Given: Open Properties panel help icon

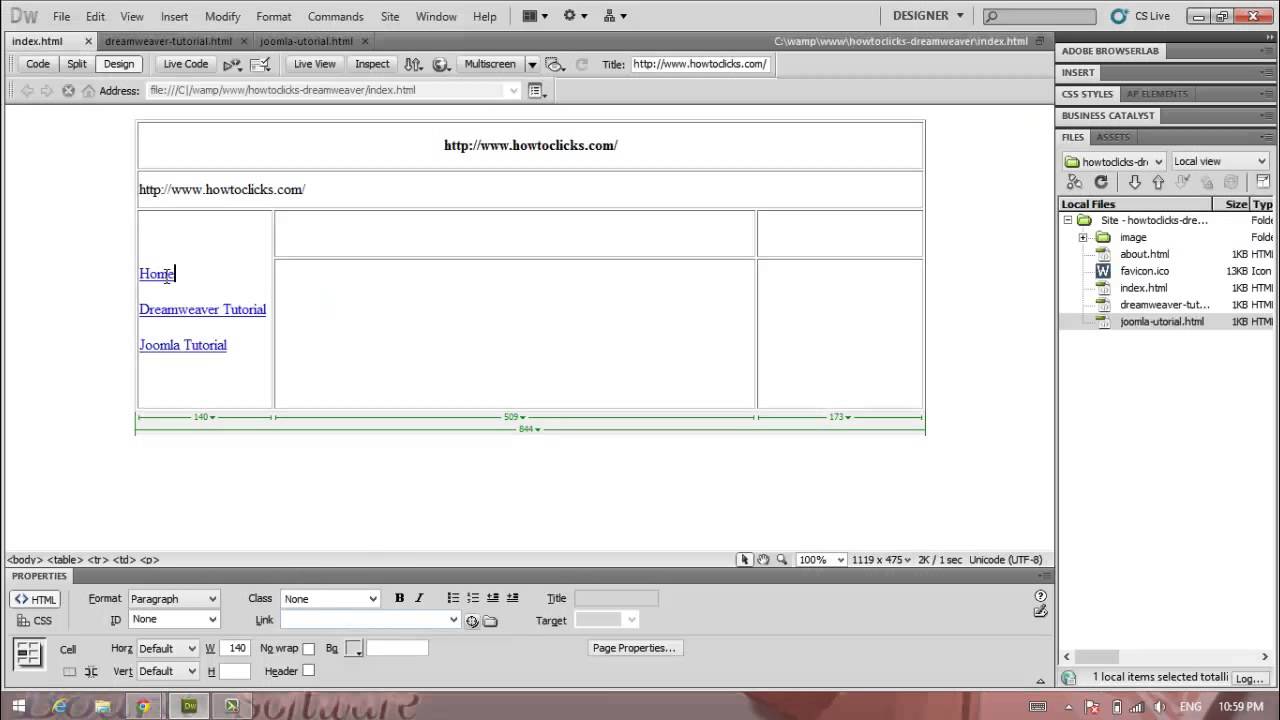Looking at the screenshot, I should coord(1040,596).
